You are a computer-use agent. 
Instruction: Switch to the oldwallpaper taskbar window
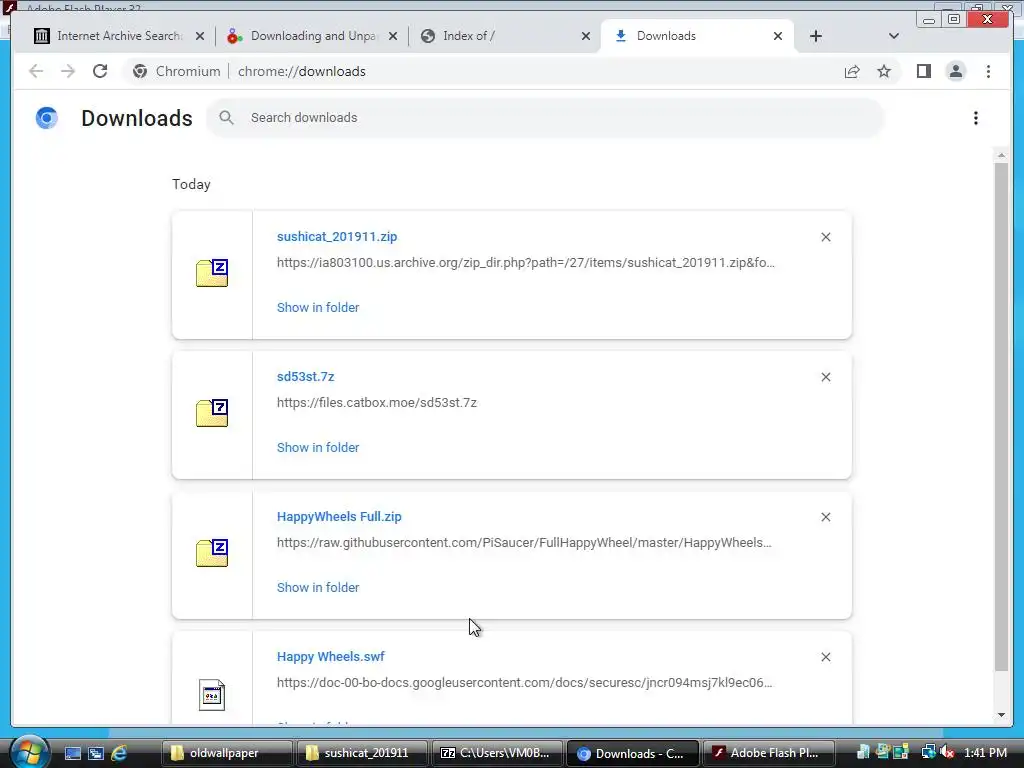227,753
